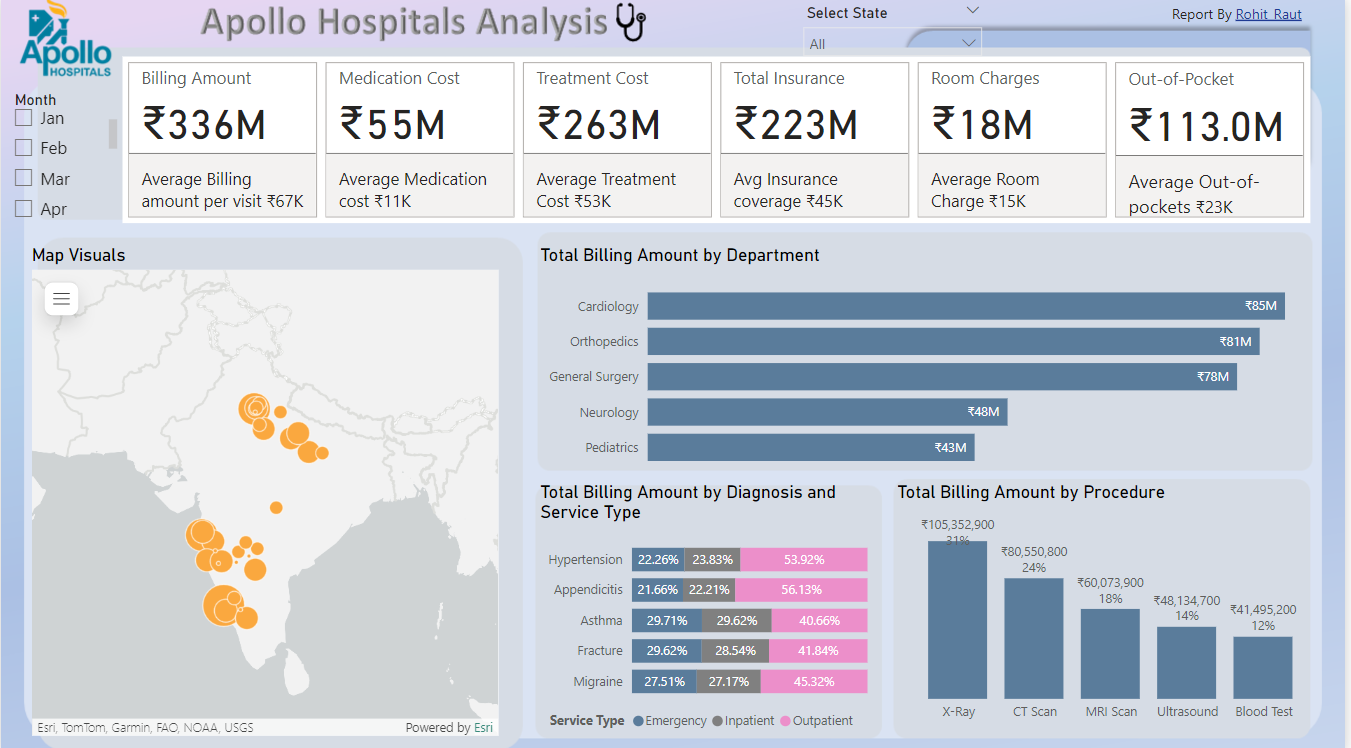Screen dimensions: 1351x748
Task: Collapse the Select State slicer header chevron
Action: click(x=973, y=11)
